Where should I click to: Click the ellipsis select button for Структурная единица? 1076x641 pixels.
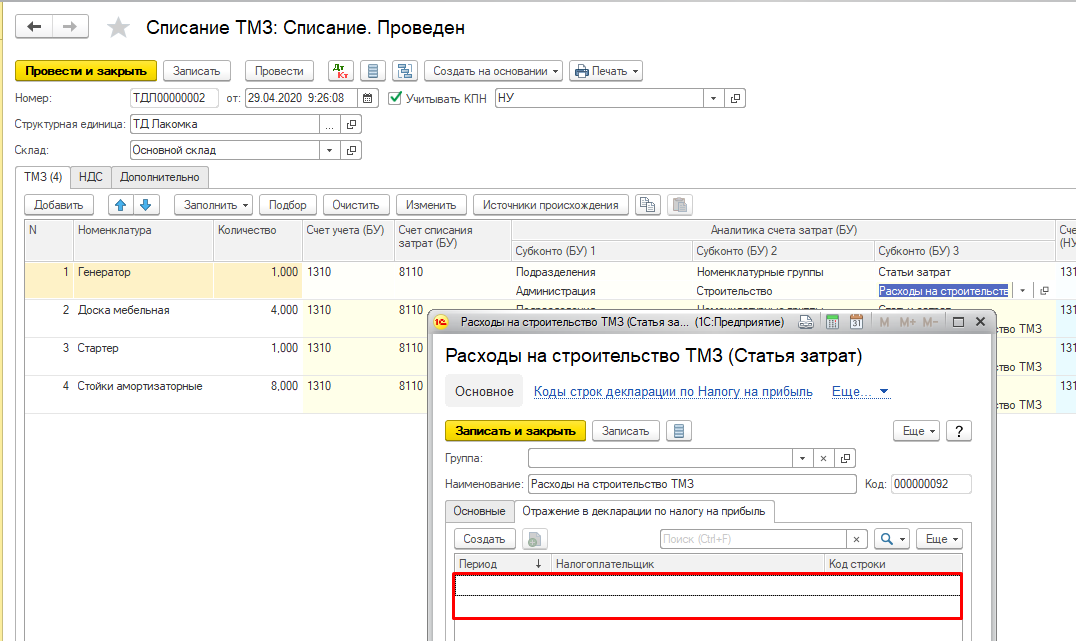pyautogui.click(x=329, y=124)
